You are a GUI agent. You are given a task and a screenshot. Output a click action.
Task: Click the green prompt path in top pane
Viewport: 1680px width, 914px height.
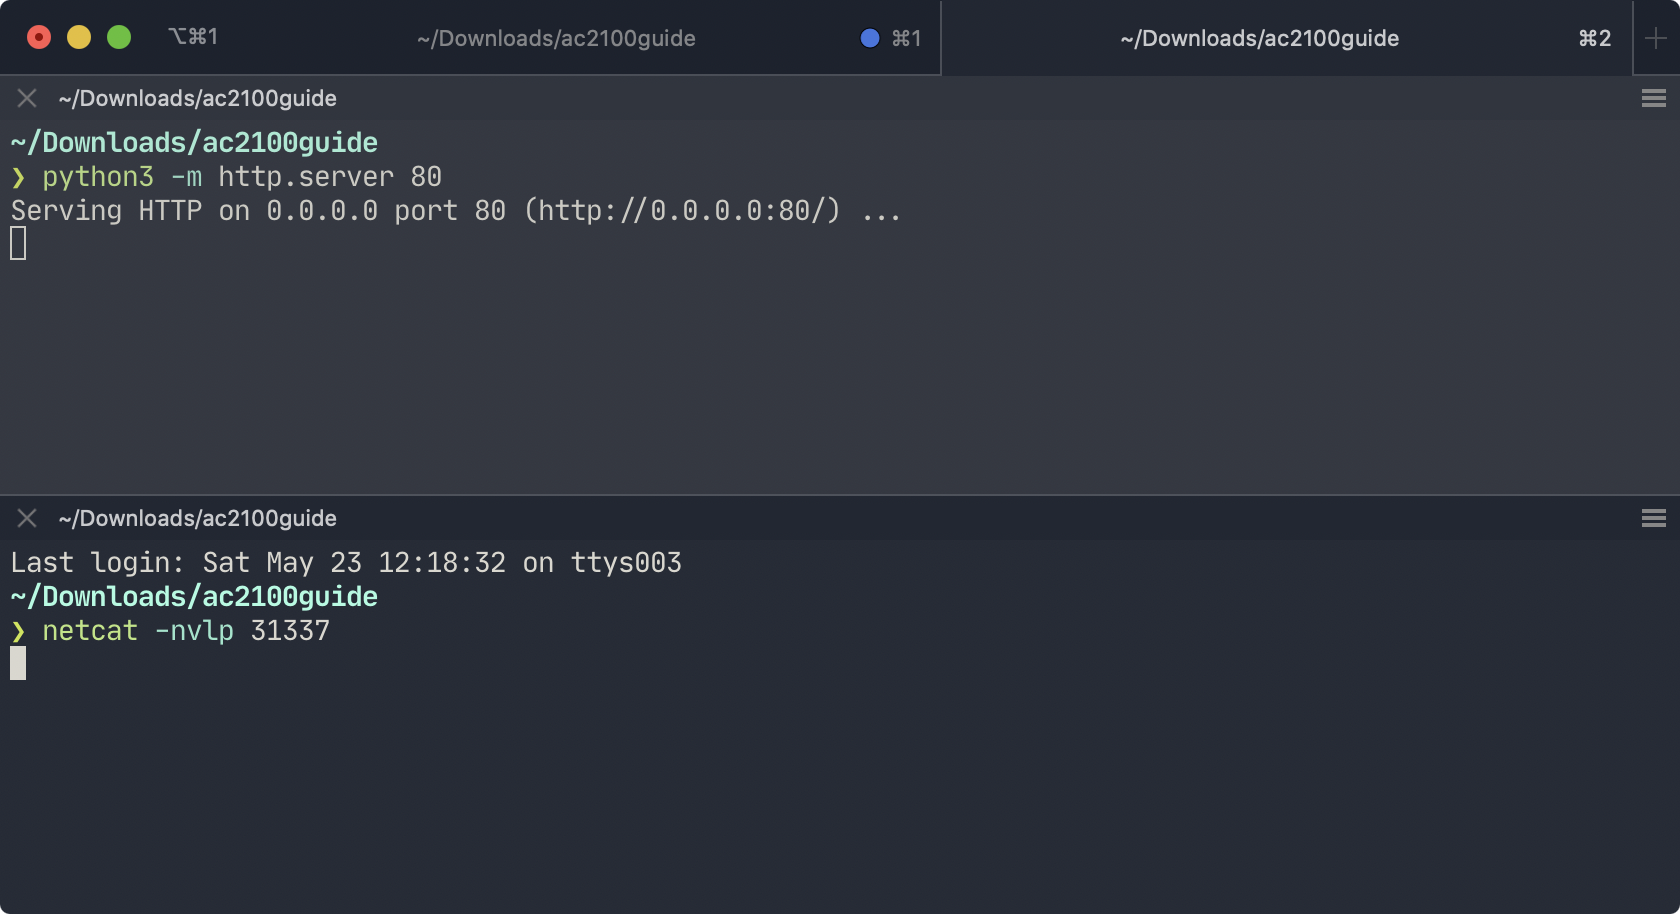click(194, 143)
